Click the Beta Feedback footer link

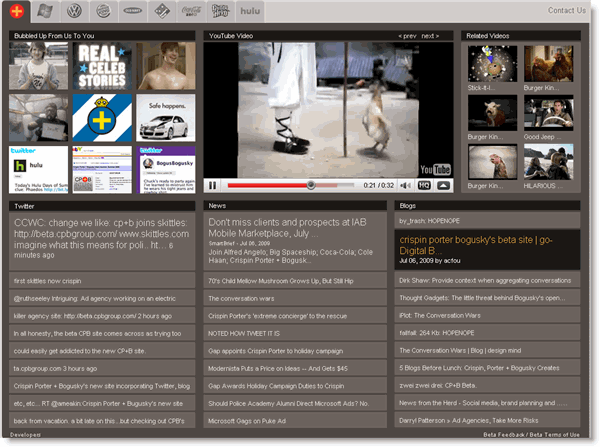pos(504,435)
